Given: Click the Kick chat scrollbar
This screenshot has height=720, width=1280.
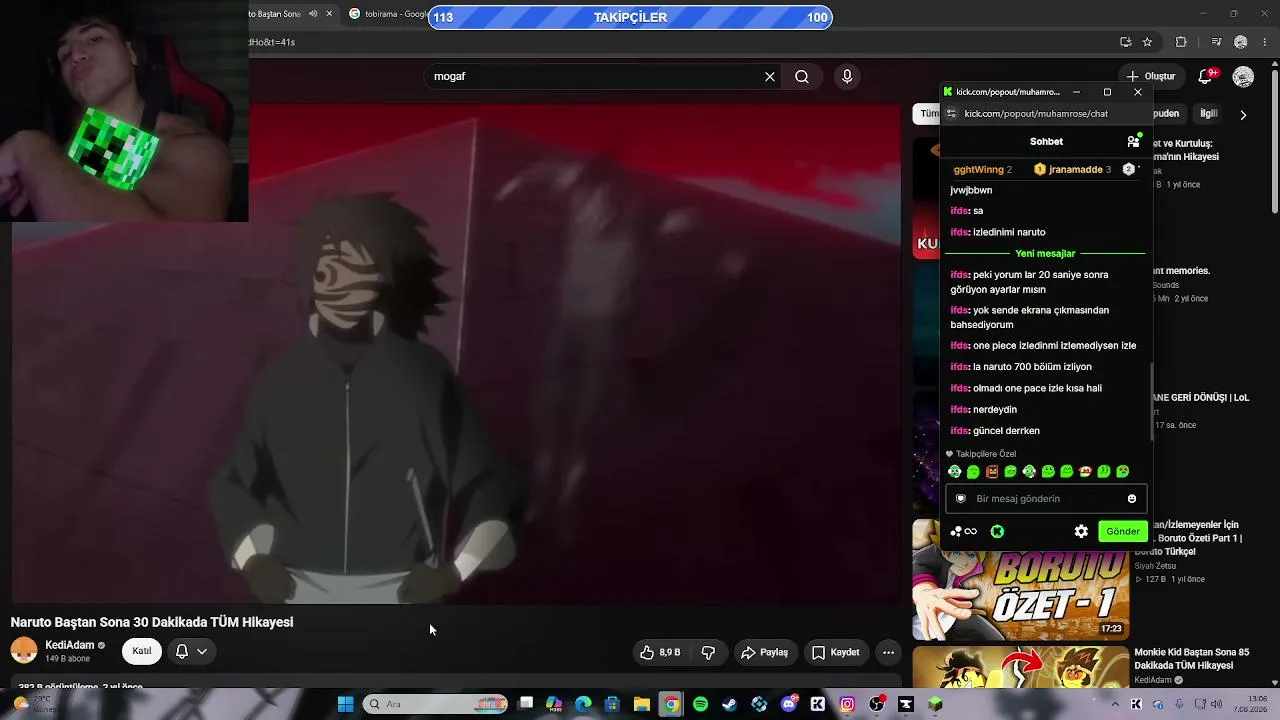Looking at the screenshot, I should (1152, 400).
